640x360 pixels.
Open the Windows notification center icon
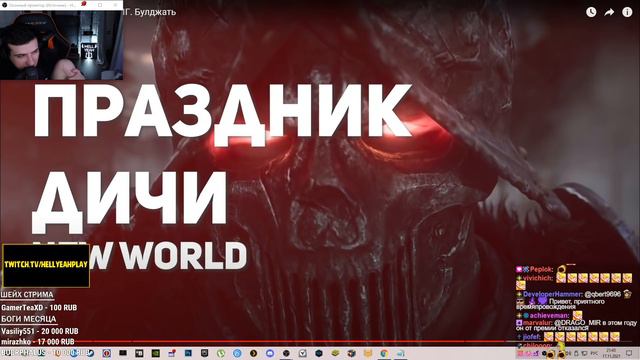(x=629, y=353)
